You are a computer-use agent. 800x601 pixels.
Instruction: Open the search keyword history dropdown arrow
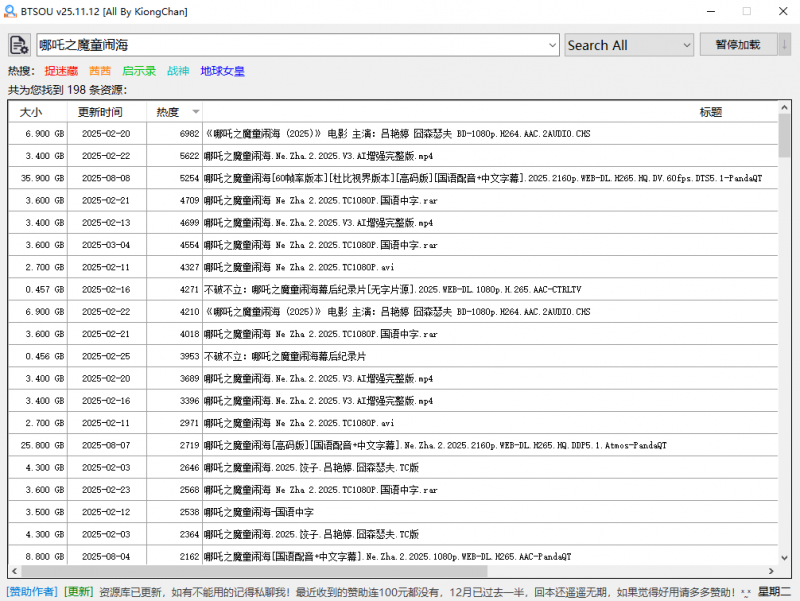tap(553, 45)
